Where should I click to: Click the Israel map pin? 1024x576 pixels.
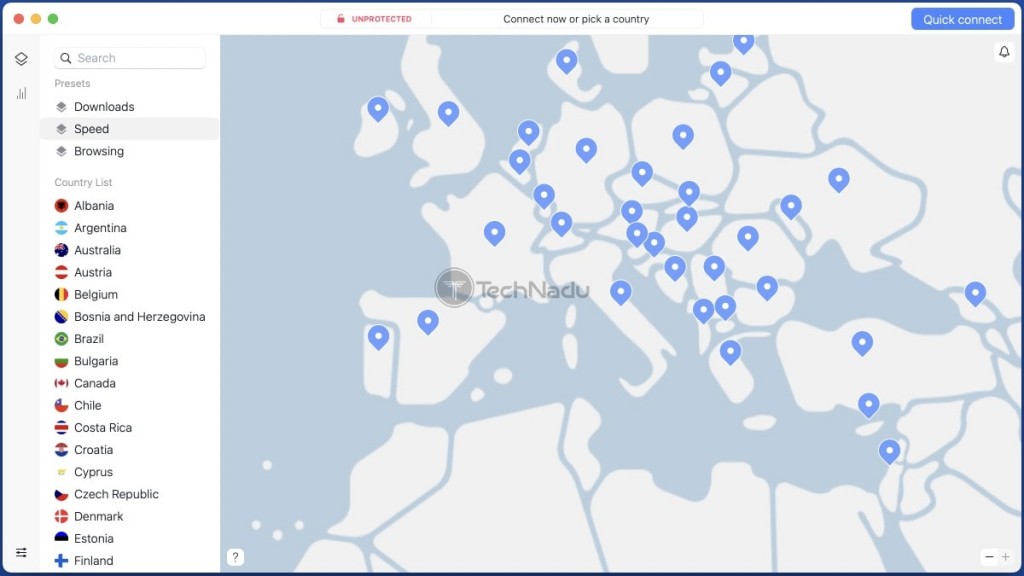tap(889, 451)
